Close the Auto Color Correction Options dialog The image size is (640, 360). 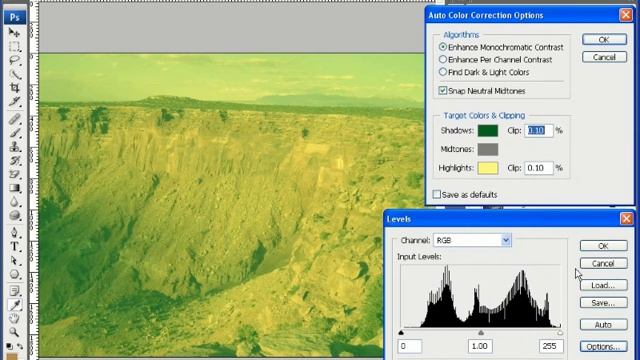point(626,15)
